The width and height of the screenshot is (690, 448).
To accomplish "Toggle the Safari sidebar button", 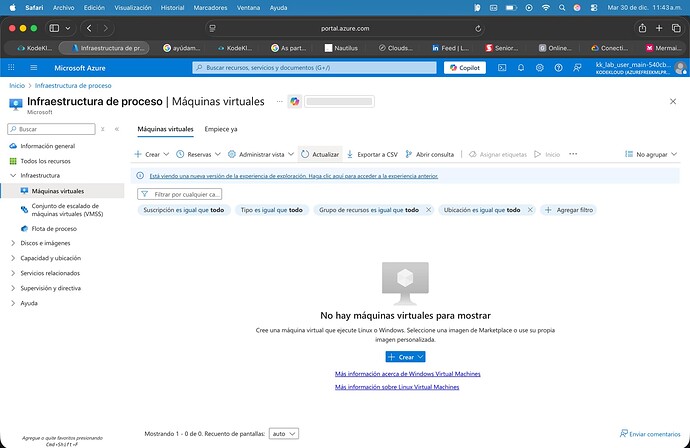I will pos(54,28).
